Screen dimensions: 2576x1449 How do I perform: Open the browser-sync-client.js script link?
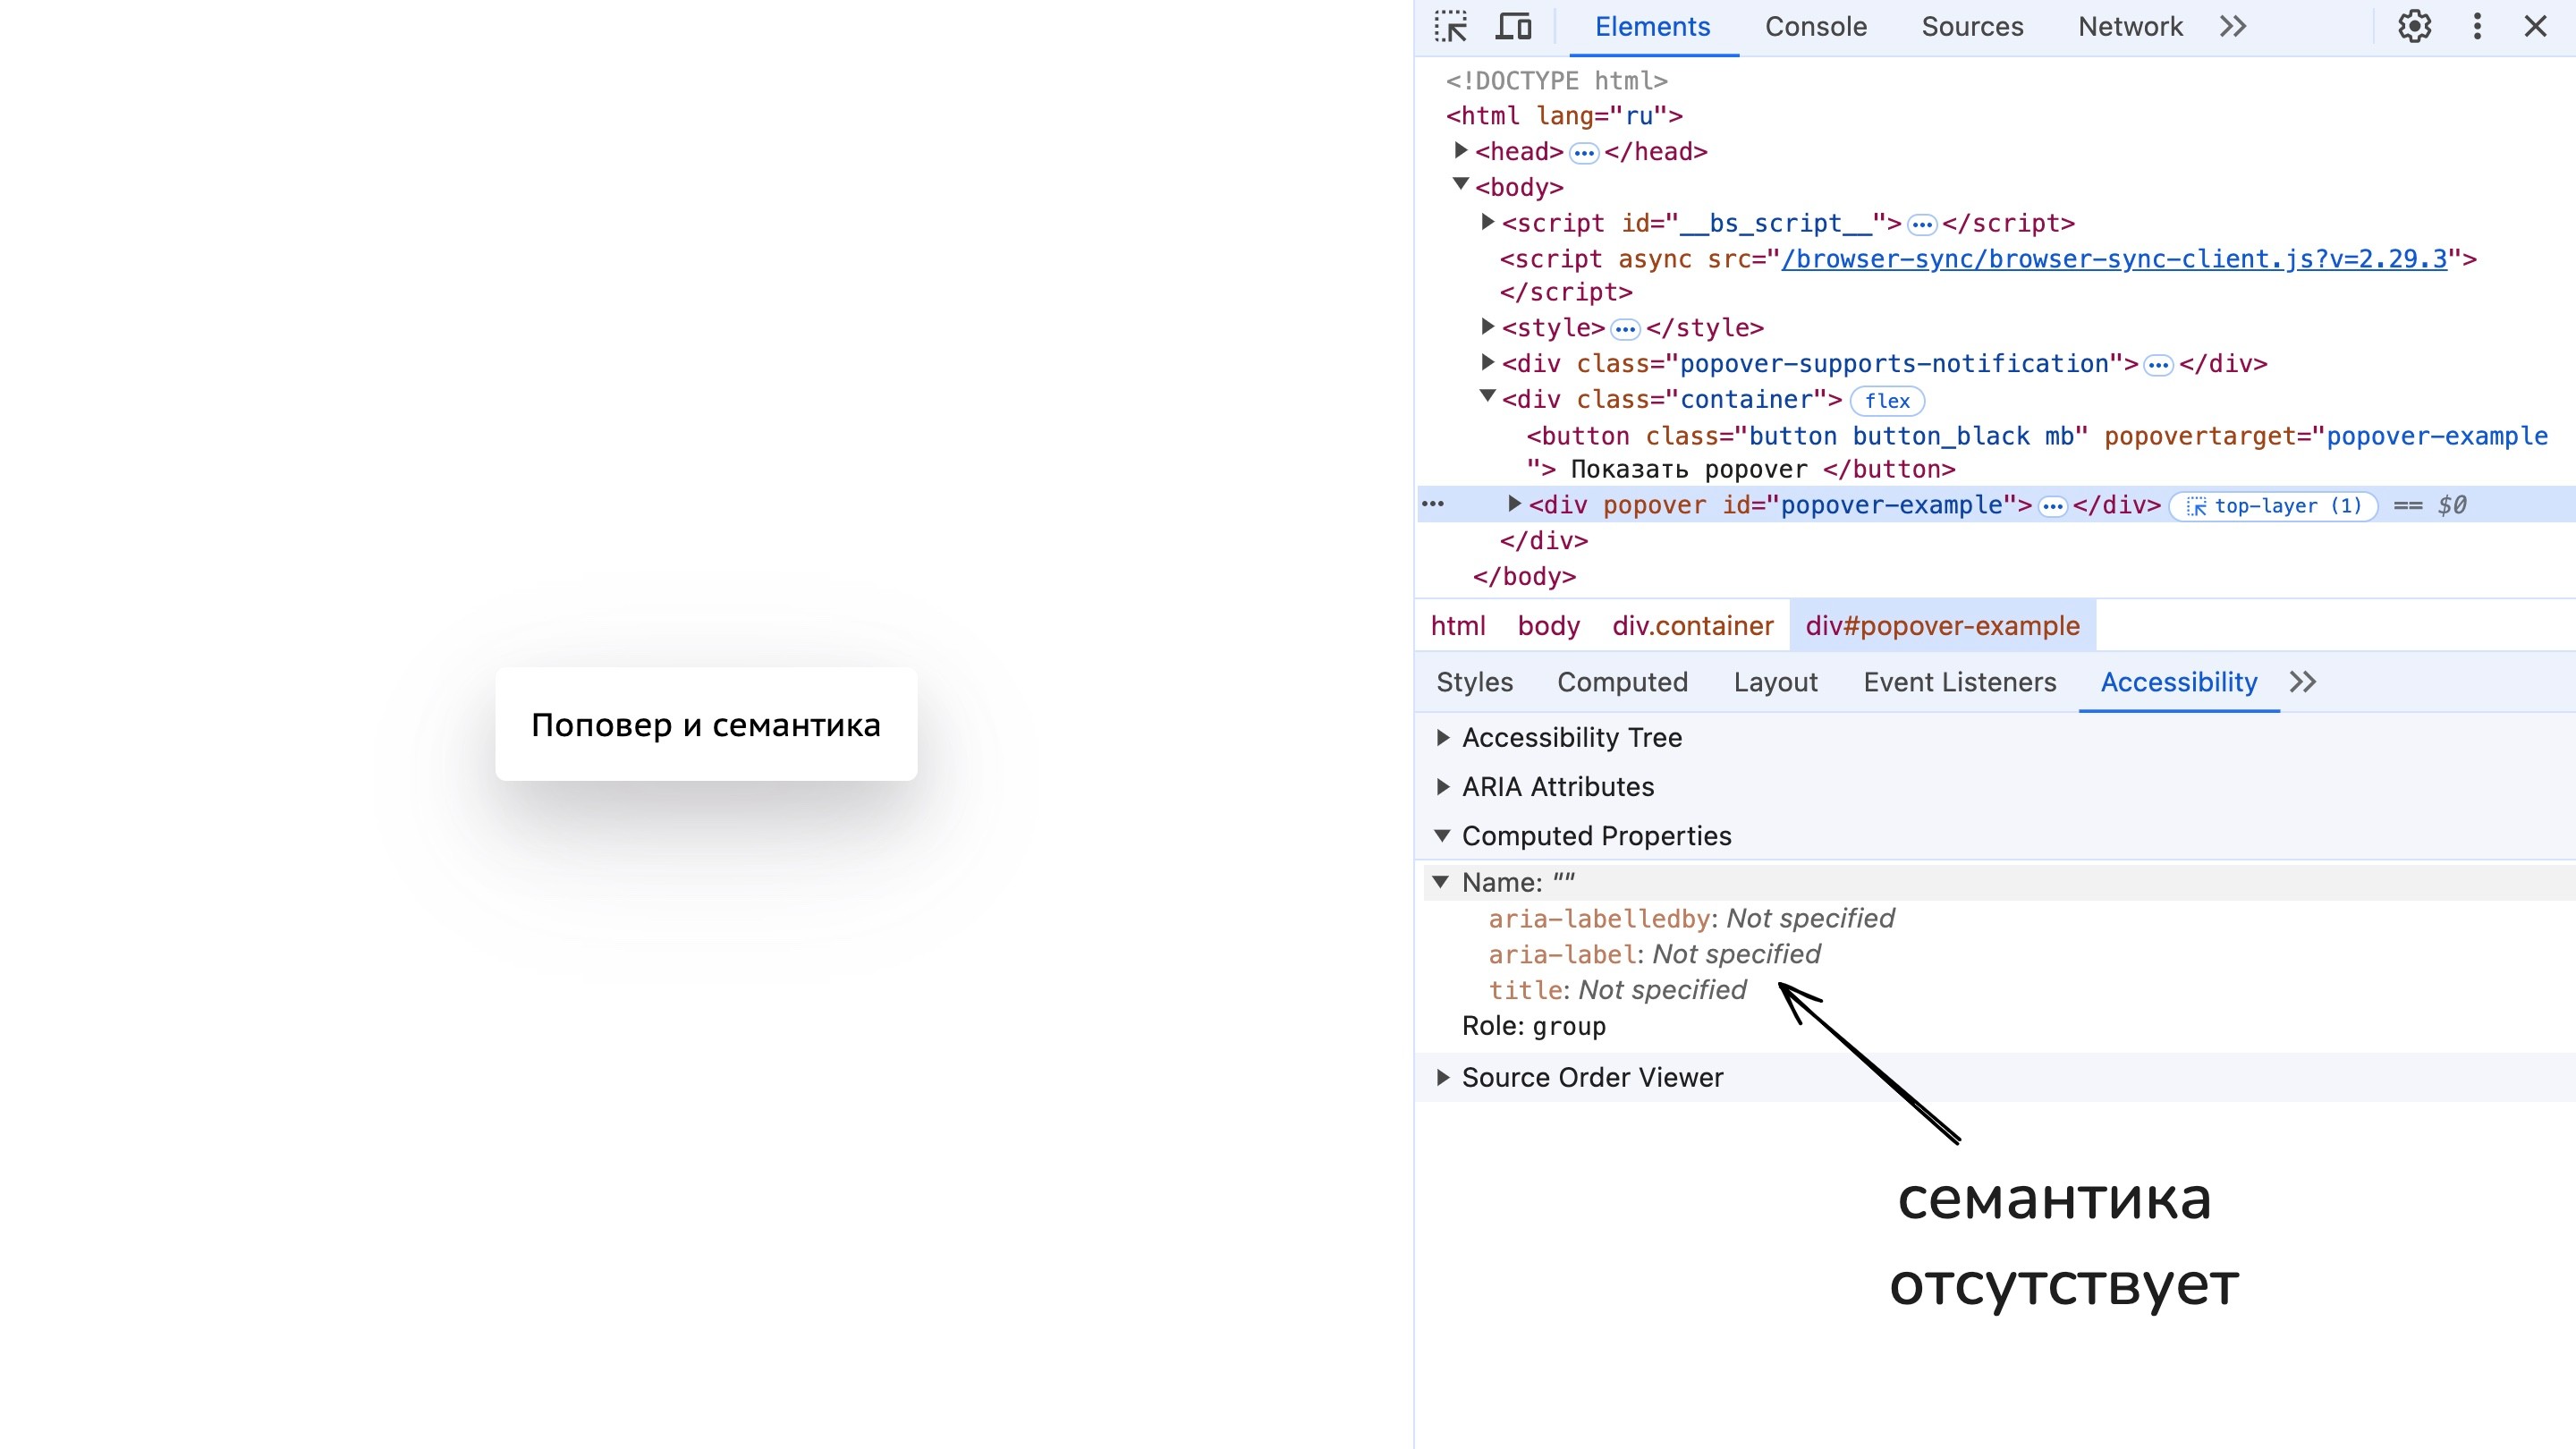click(2113, 259)
